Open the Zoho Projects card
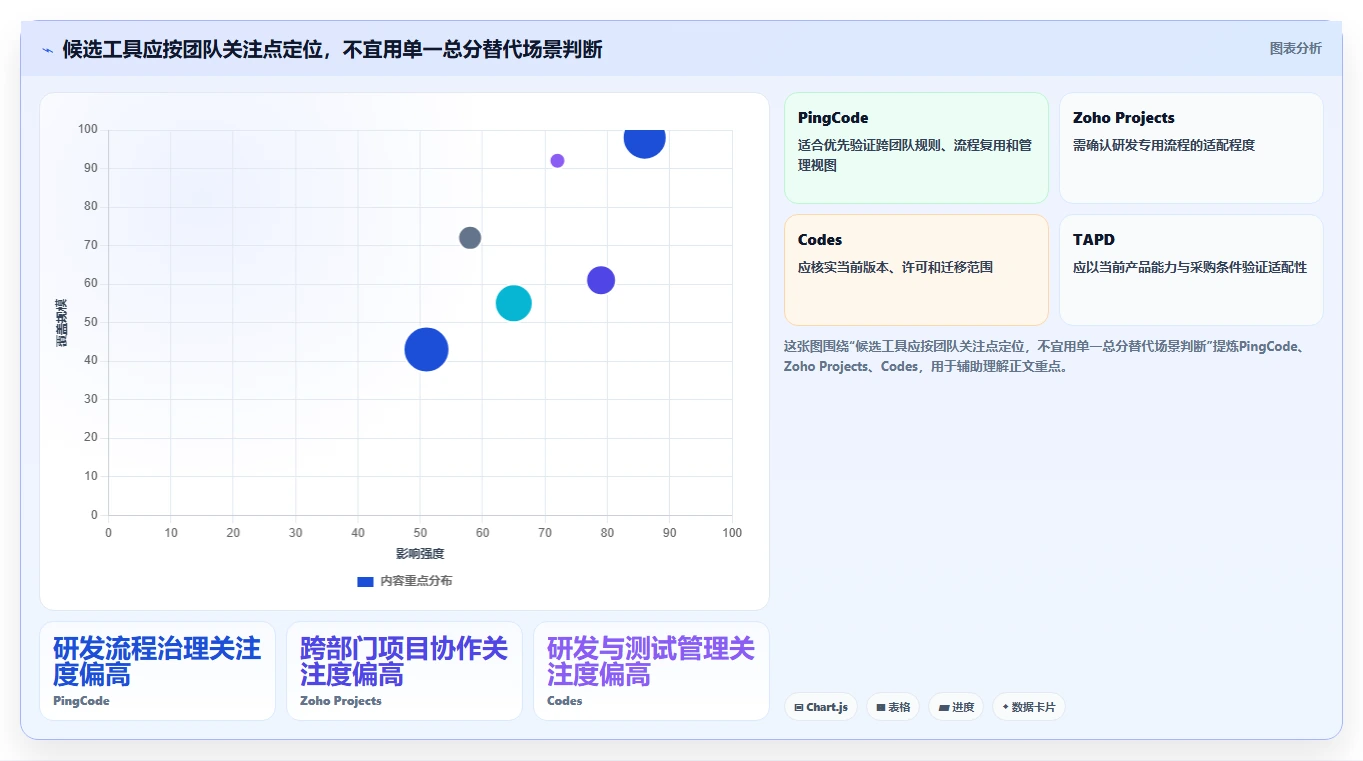The width and height of the screenshot is (1363, 761). 1191,148
